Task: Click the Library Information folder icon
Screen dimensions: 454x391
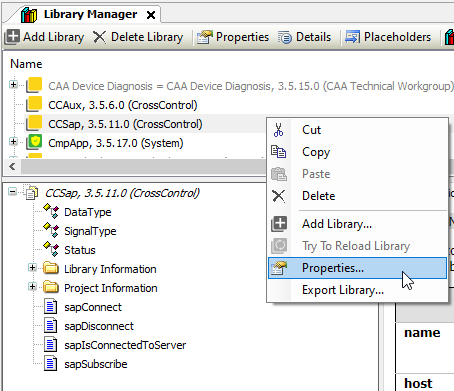Action: coord(51,268)
